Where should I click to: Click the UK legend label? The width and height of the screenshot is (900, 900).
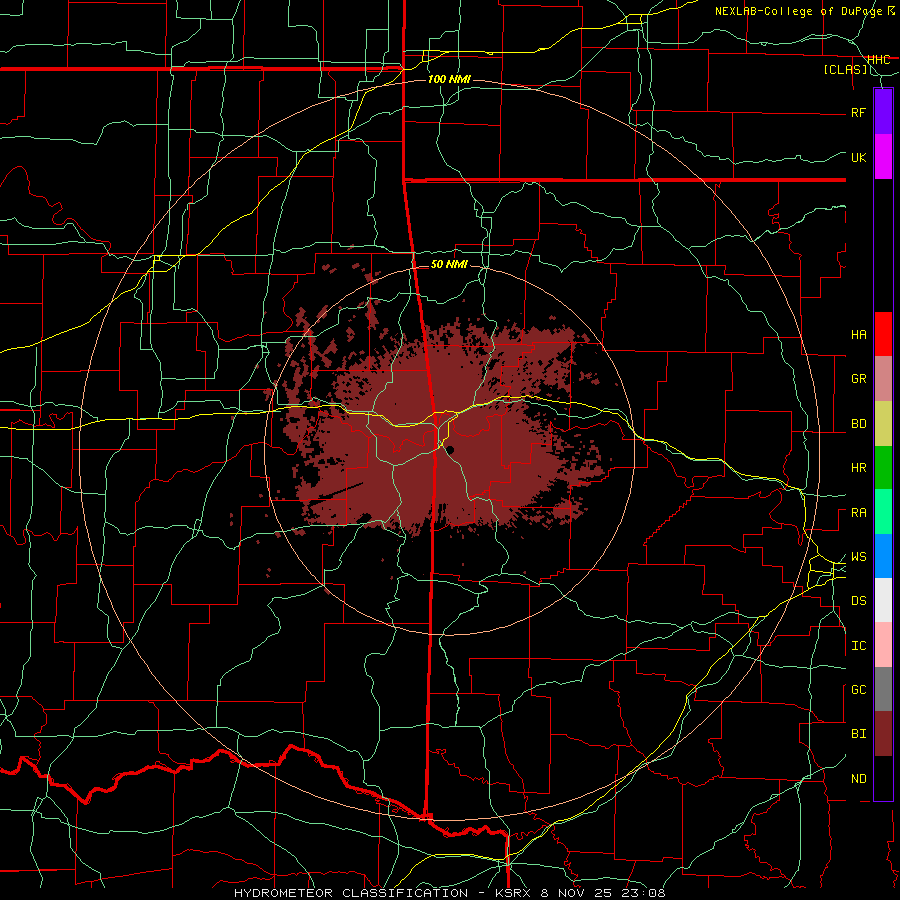(x=859, y=157)
